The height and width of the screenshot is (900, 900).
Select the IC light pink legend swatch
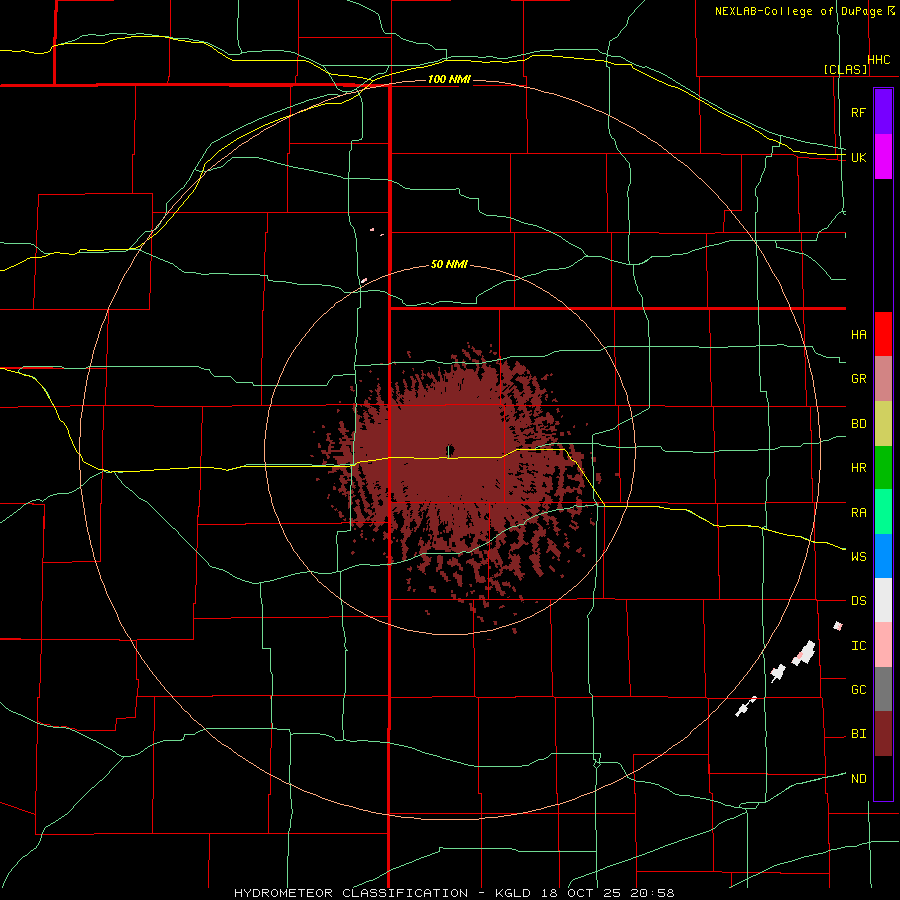pyautogui.click(x=883, y=645)
